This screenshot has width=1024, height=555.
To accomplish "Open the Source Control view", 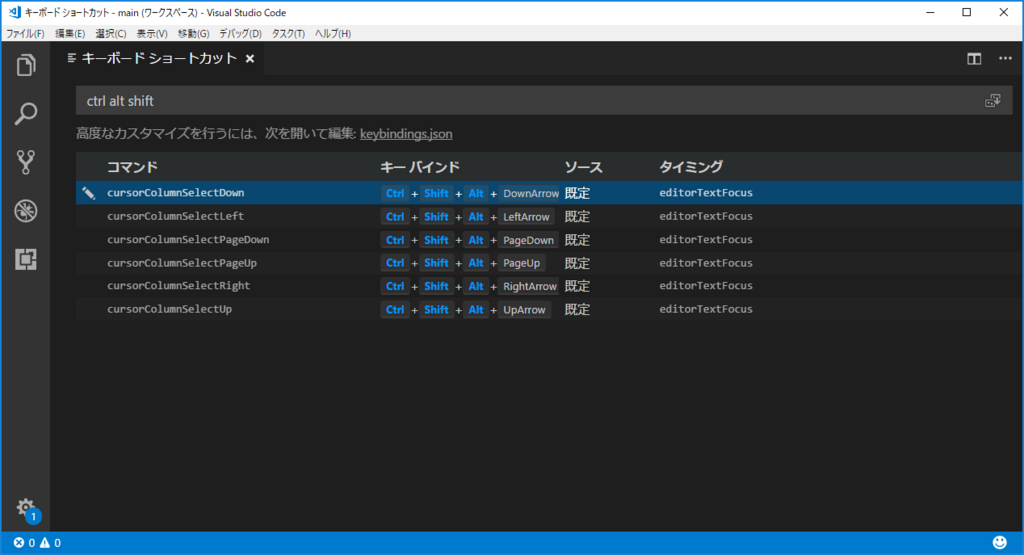I will tap(25, 162).
